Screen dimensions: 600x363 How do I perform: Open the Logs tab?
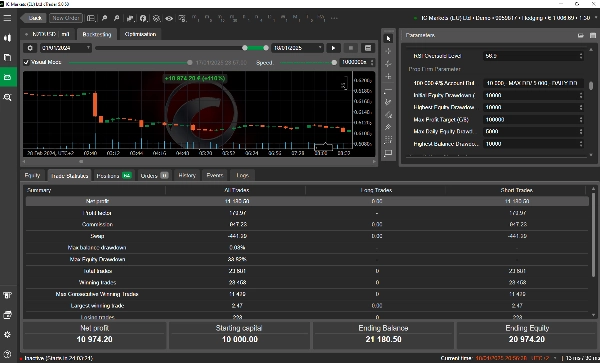pyautogui.click(x=243, y=175)
